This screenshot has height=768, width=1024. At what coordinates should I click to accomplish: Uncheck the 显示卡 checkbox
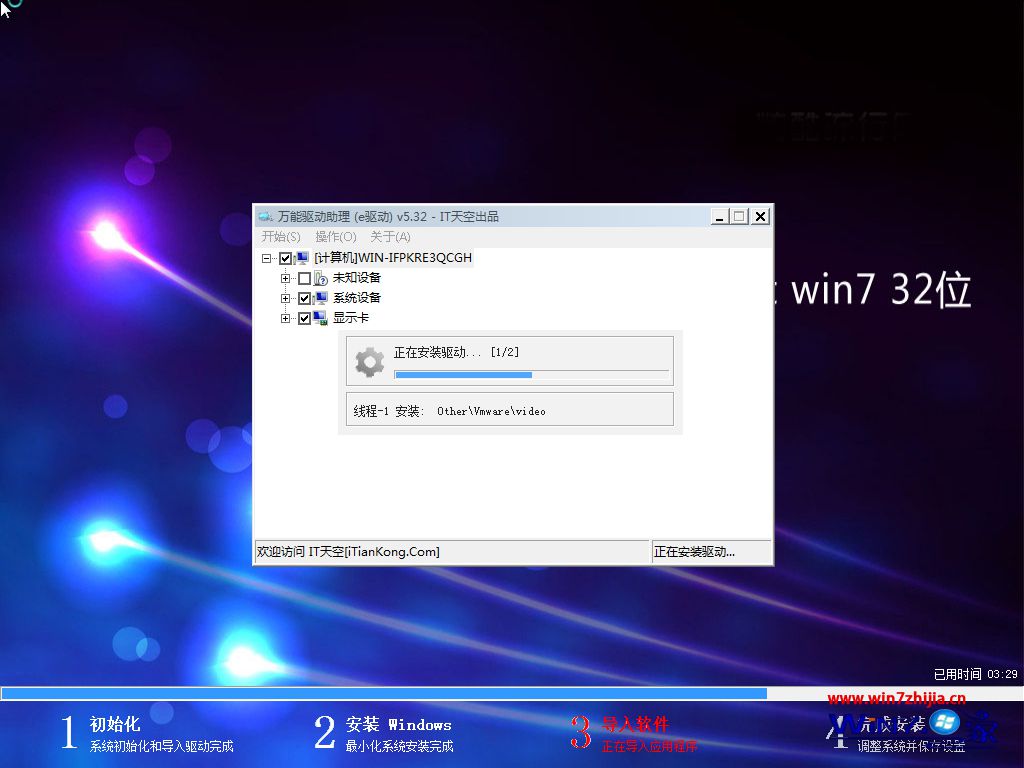304,319
